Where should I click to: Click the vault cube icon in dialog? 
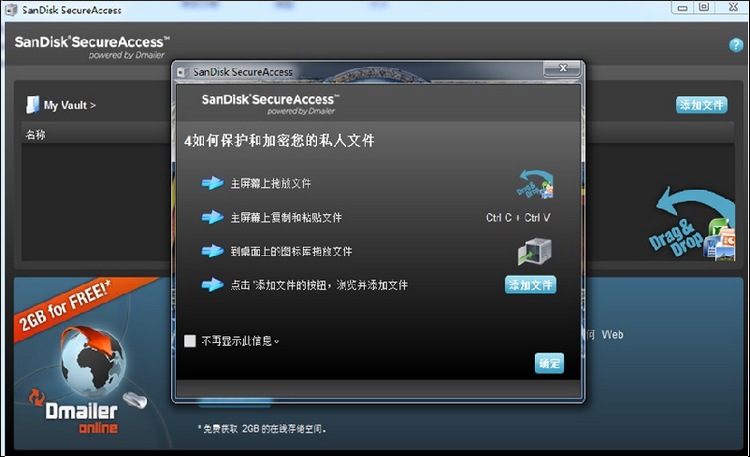coord(535,252)
